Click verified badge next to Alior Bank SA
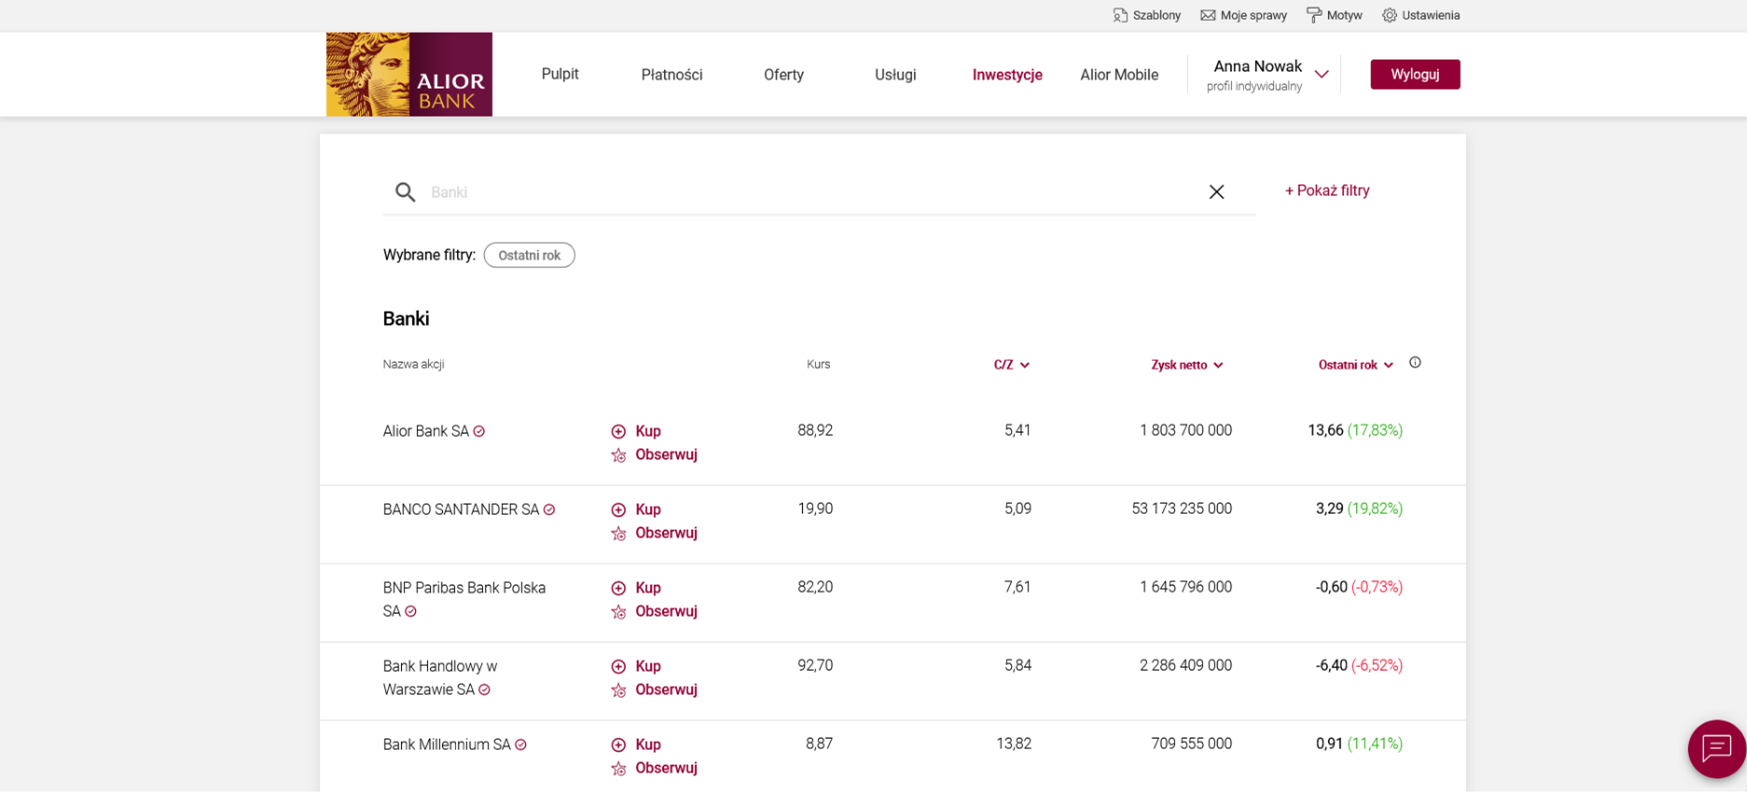 tap(479, 431)
